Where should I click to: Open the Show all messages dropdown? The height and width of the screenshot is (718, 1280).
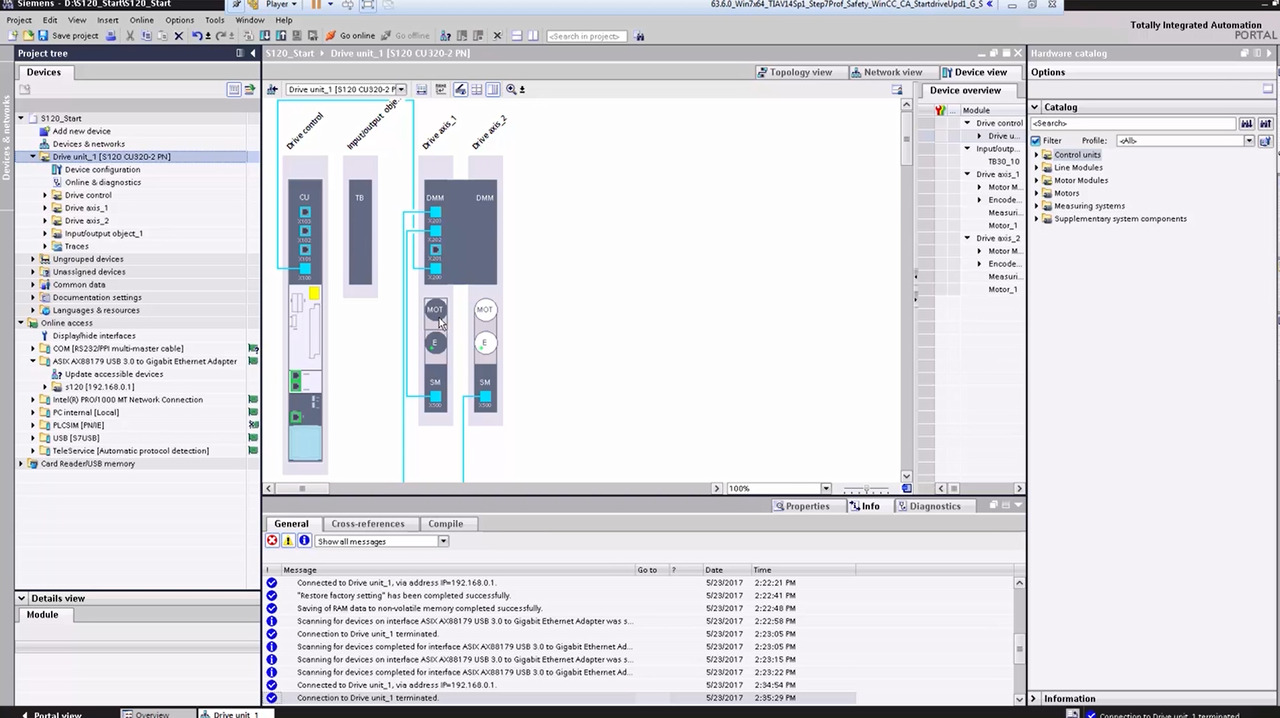click(442, 541)
